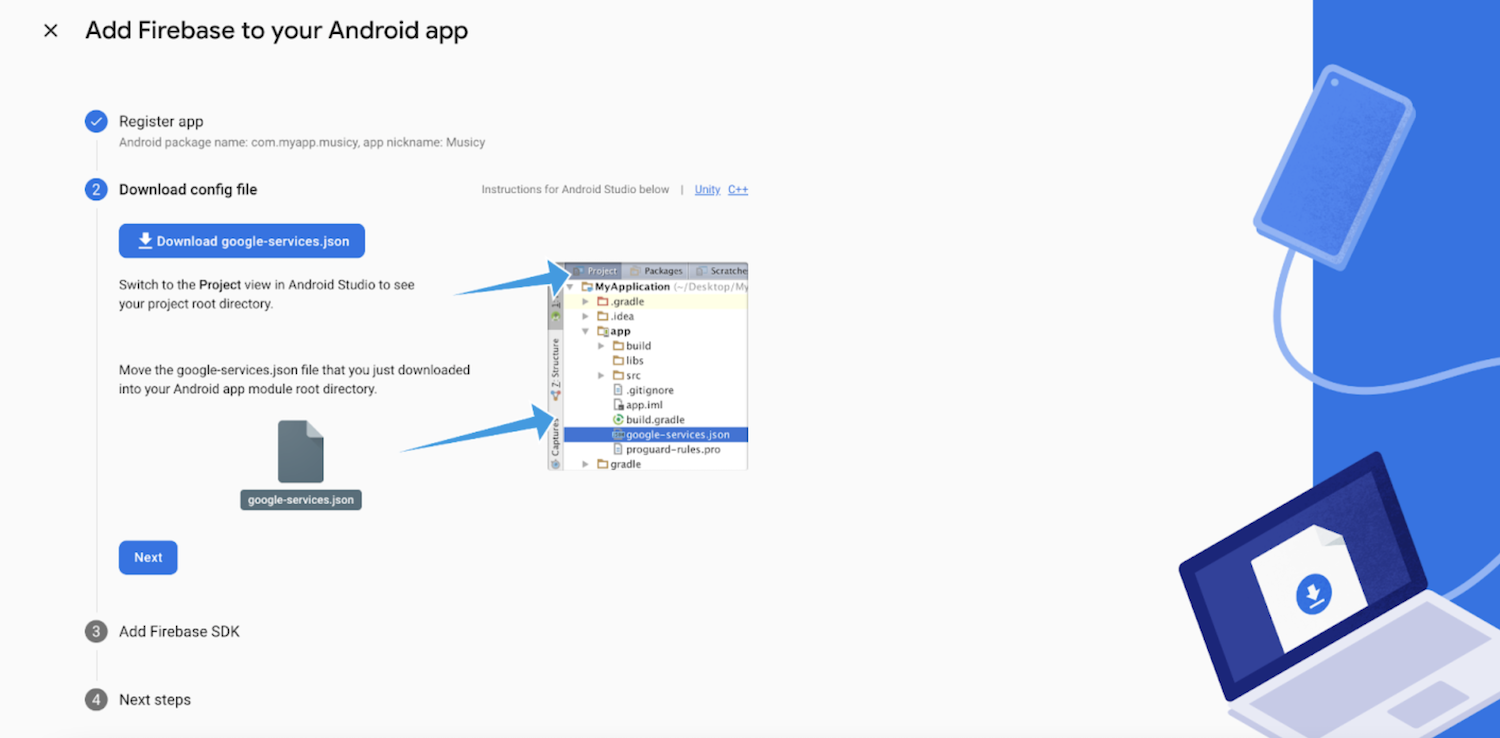Select the Android package name summary text

click(302, 143)
